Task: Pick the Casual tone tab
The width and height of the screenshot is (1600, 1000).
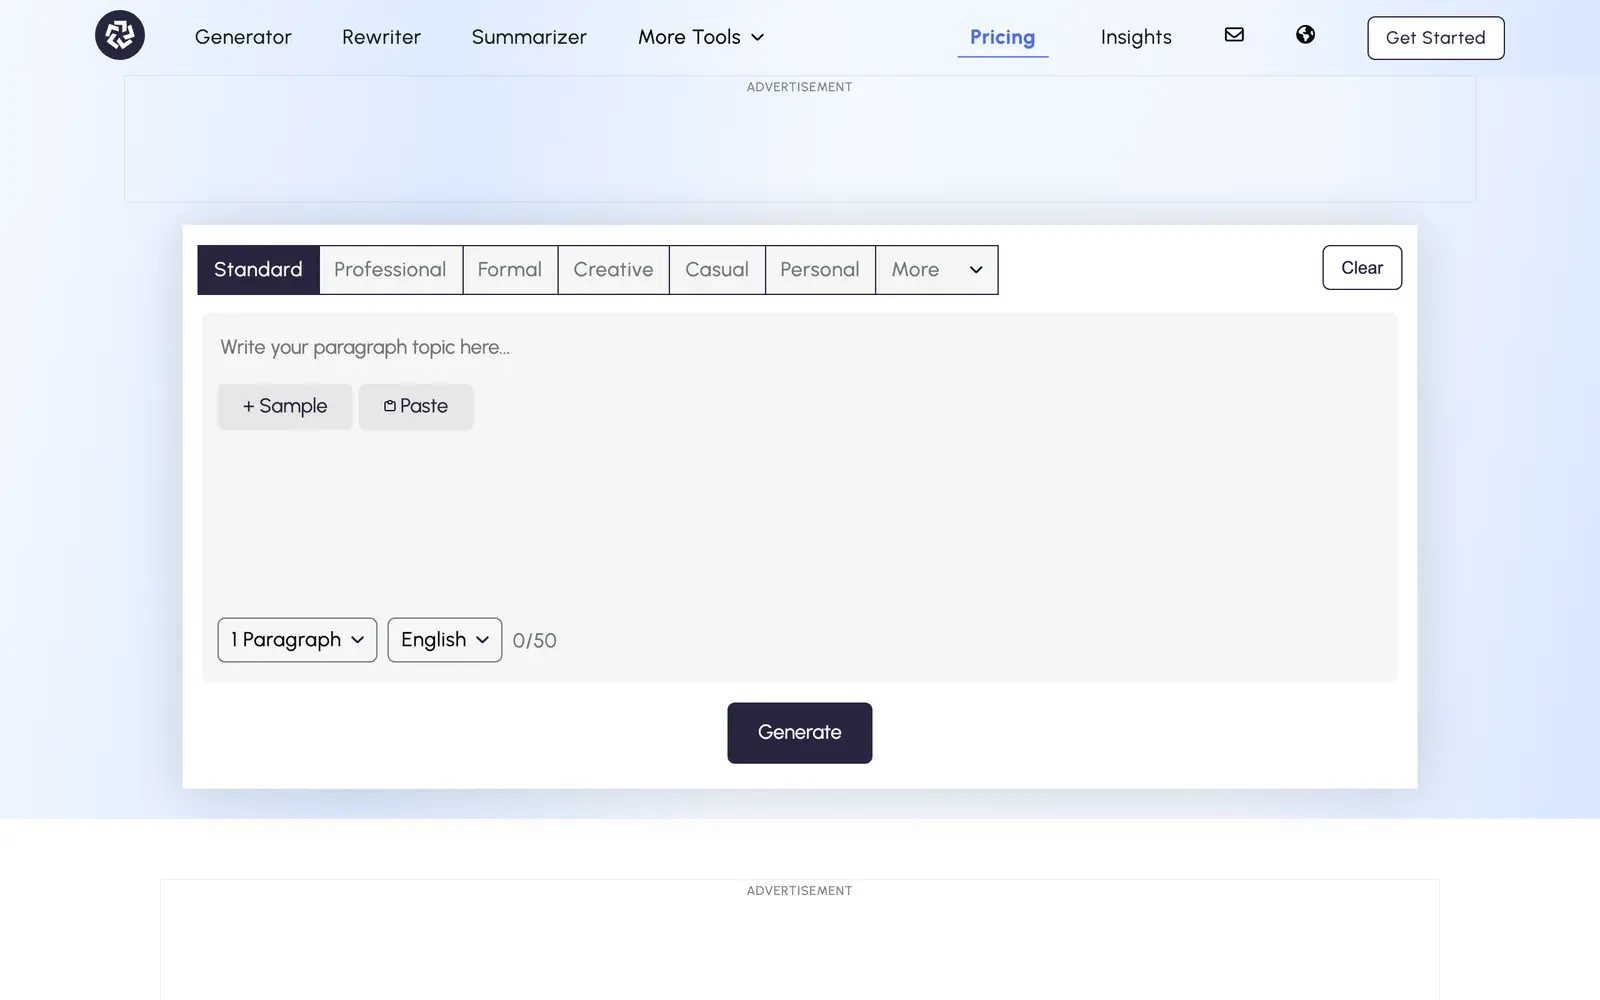Action: click(x=717, y=270)
